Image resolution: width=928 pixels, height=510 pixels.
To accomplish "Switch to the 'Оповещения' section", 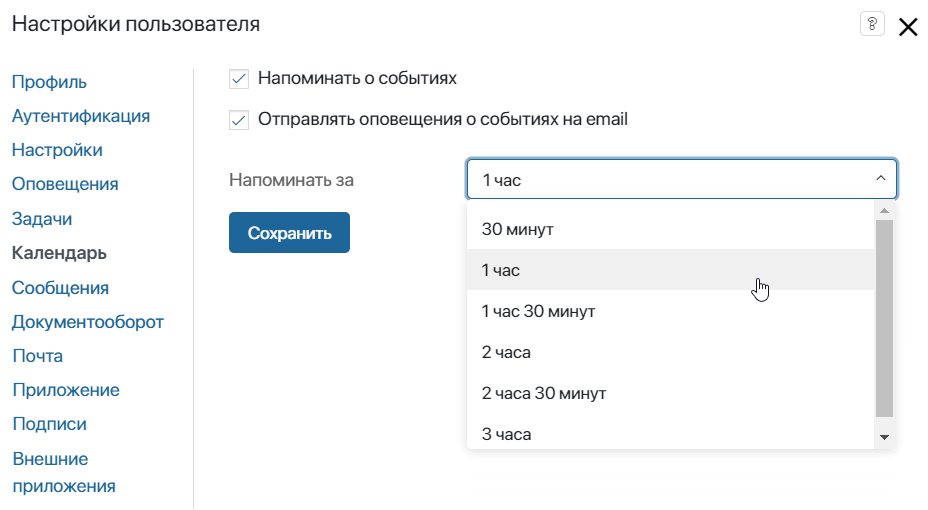I will tap(65, 184).
